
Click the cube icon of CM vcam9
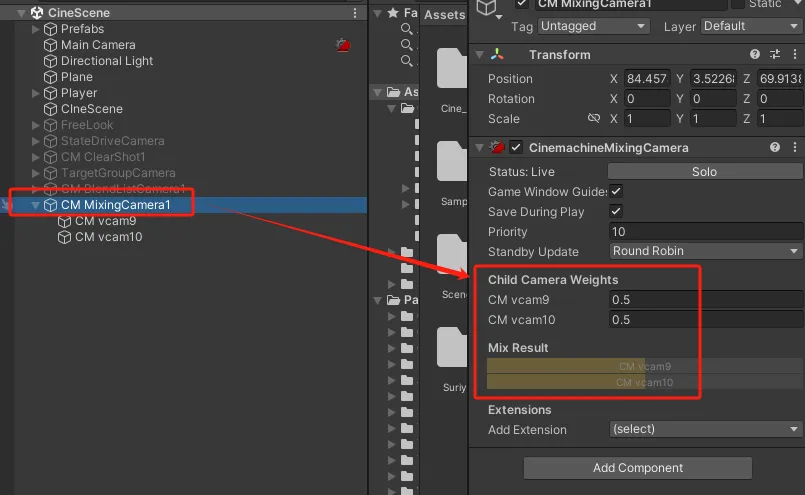pos(64,221)
